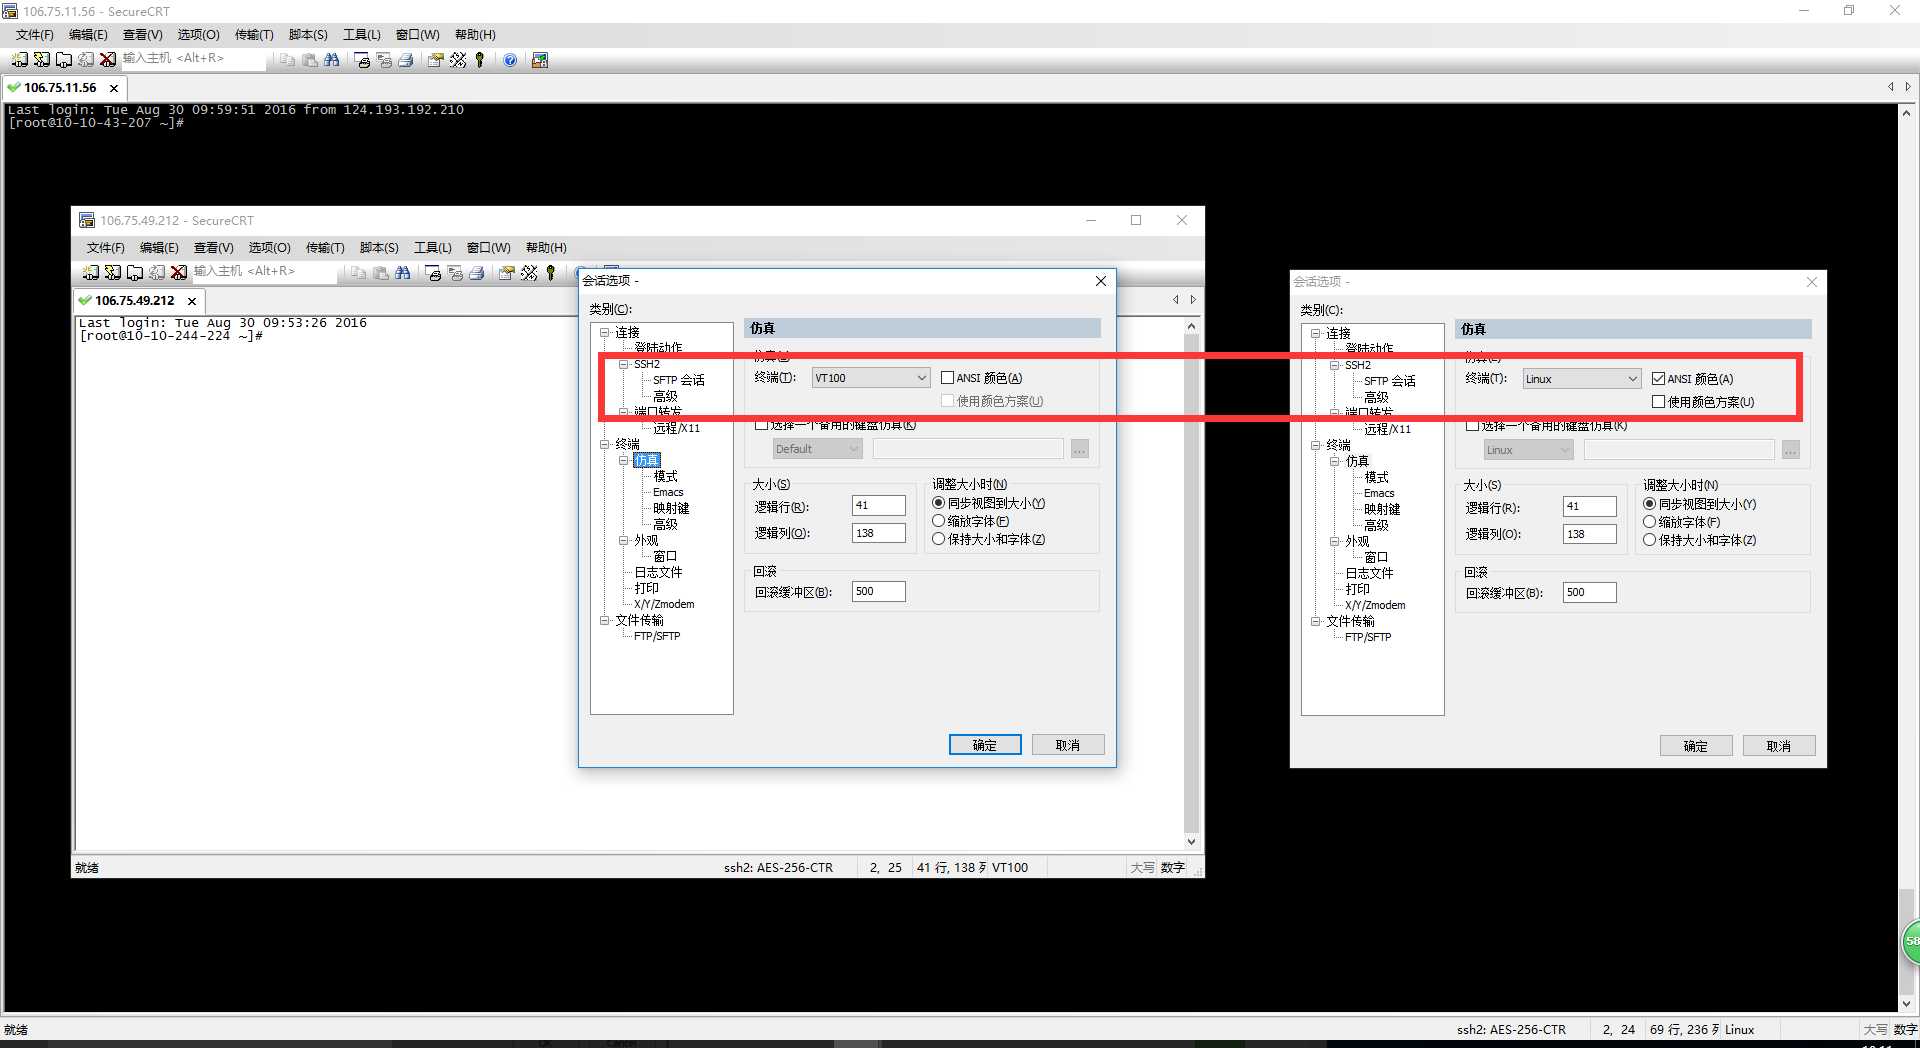Click Print icon in 106.75.49.212 window toolbar
Image resolution: width=1920 pixels, height=1048 pixels.
tap(477, 273)
